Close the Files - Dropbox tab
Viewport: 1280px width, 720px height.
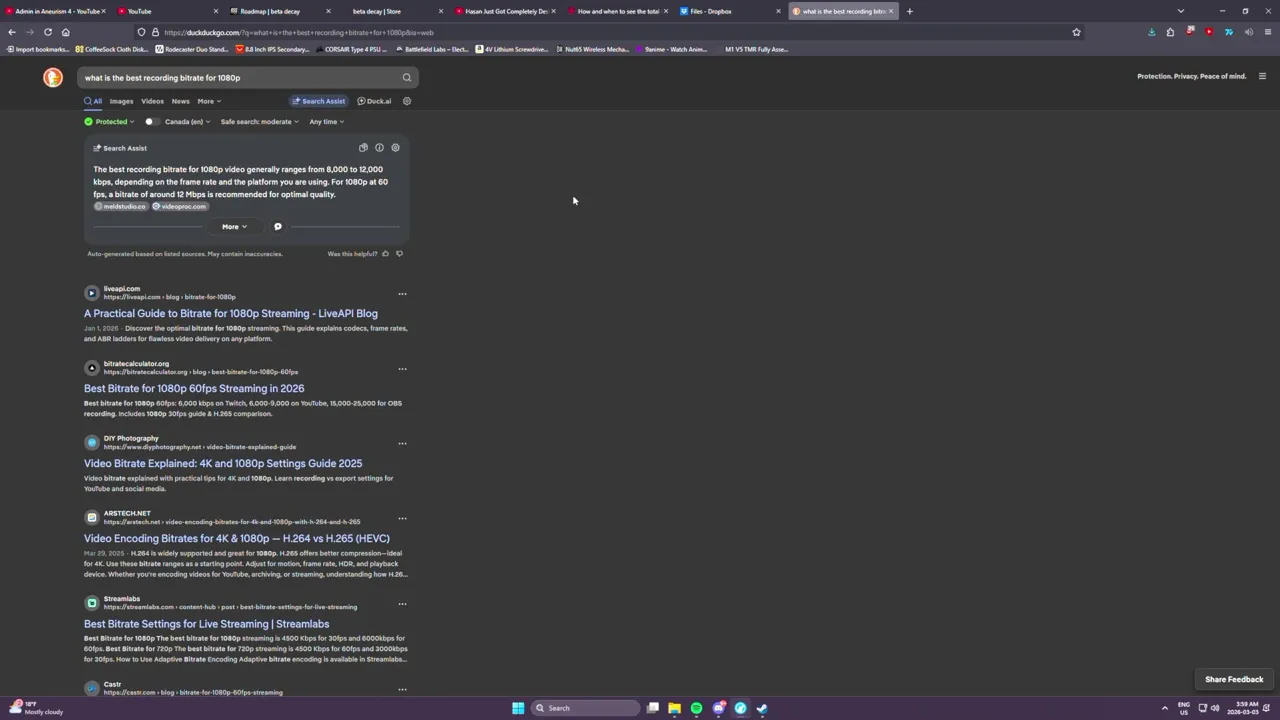pos(778,11)
